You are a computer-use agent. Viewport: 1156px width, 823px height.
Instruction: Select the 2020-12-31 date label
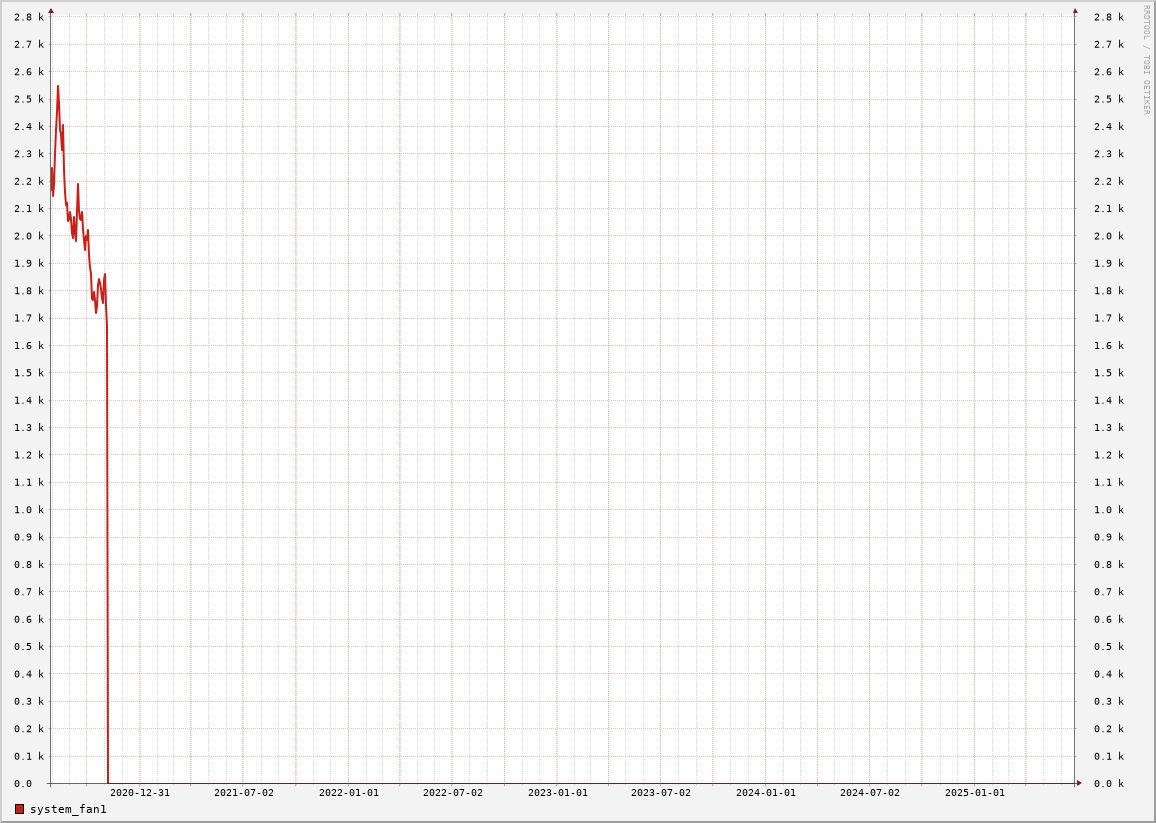pos(139,793)
